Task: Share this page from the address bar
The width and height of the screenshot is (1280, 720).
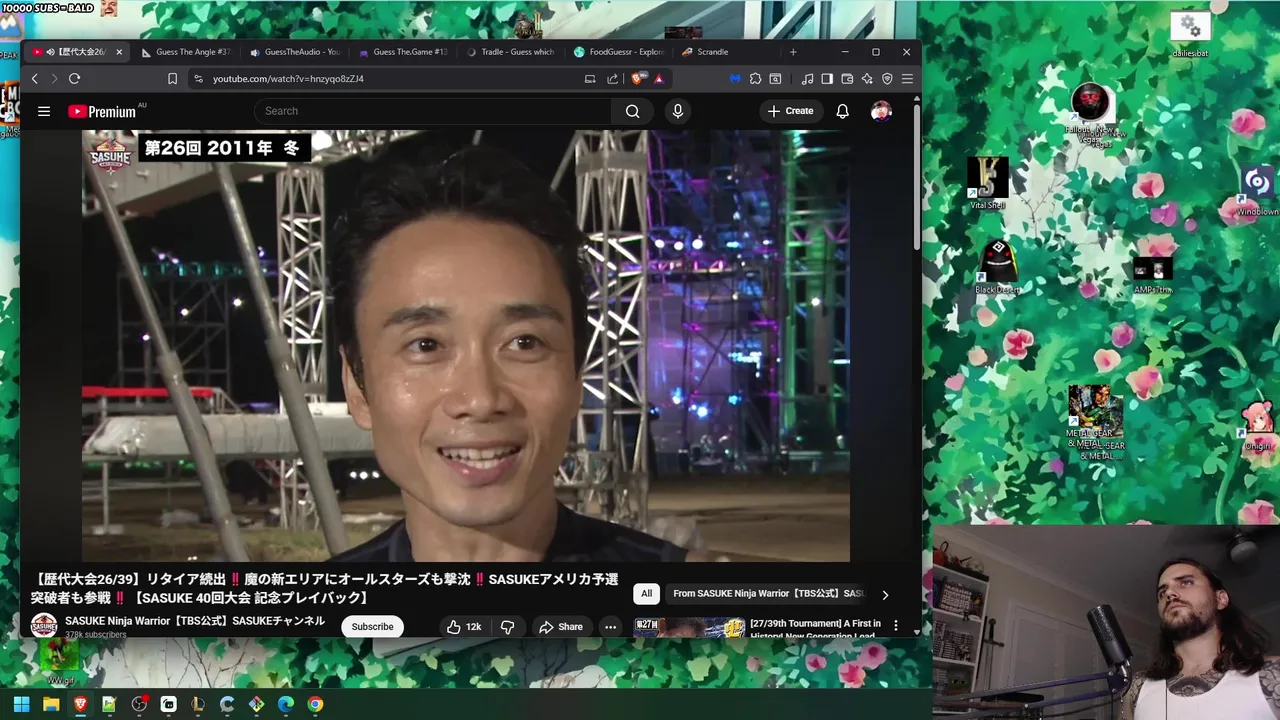Action: [x=612, y=79]
